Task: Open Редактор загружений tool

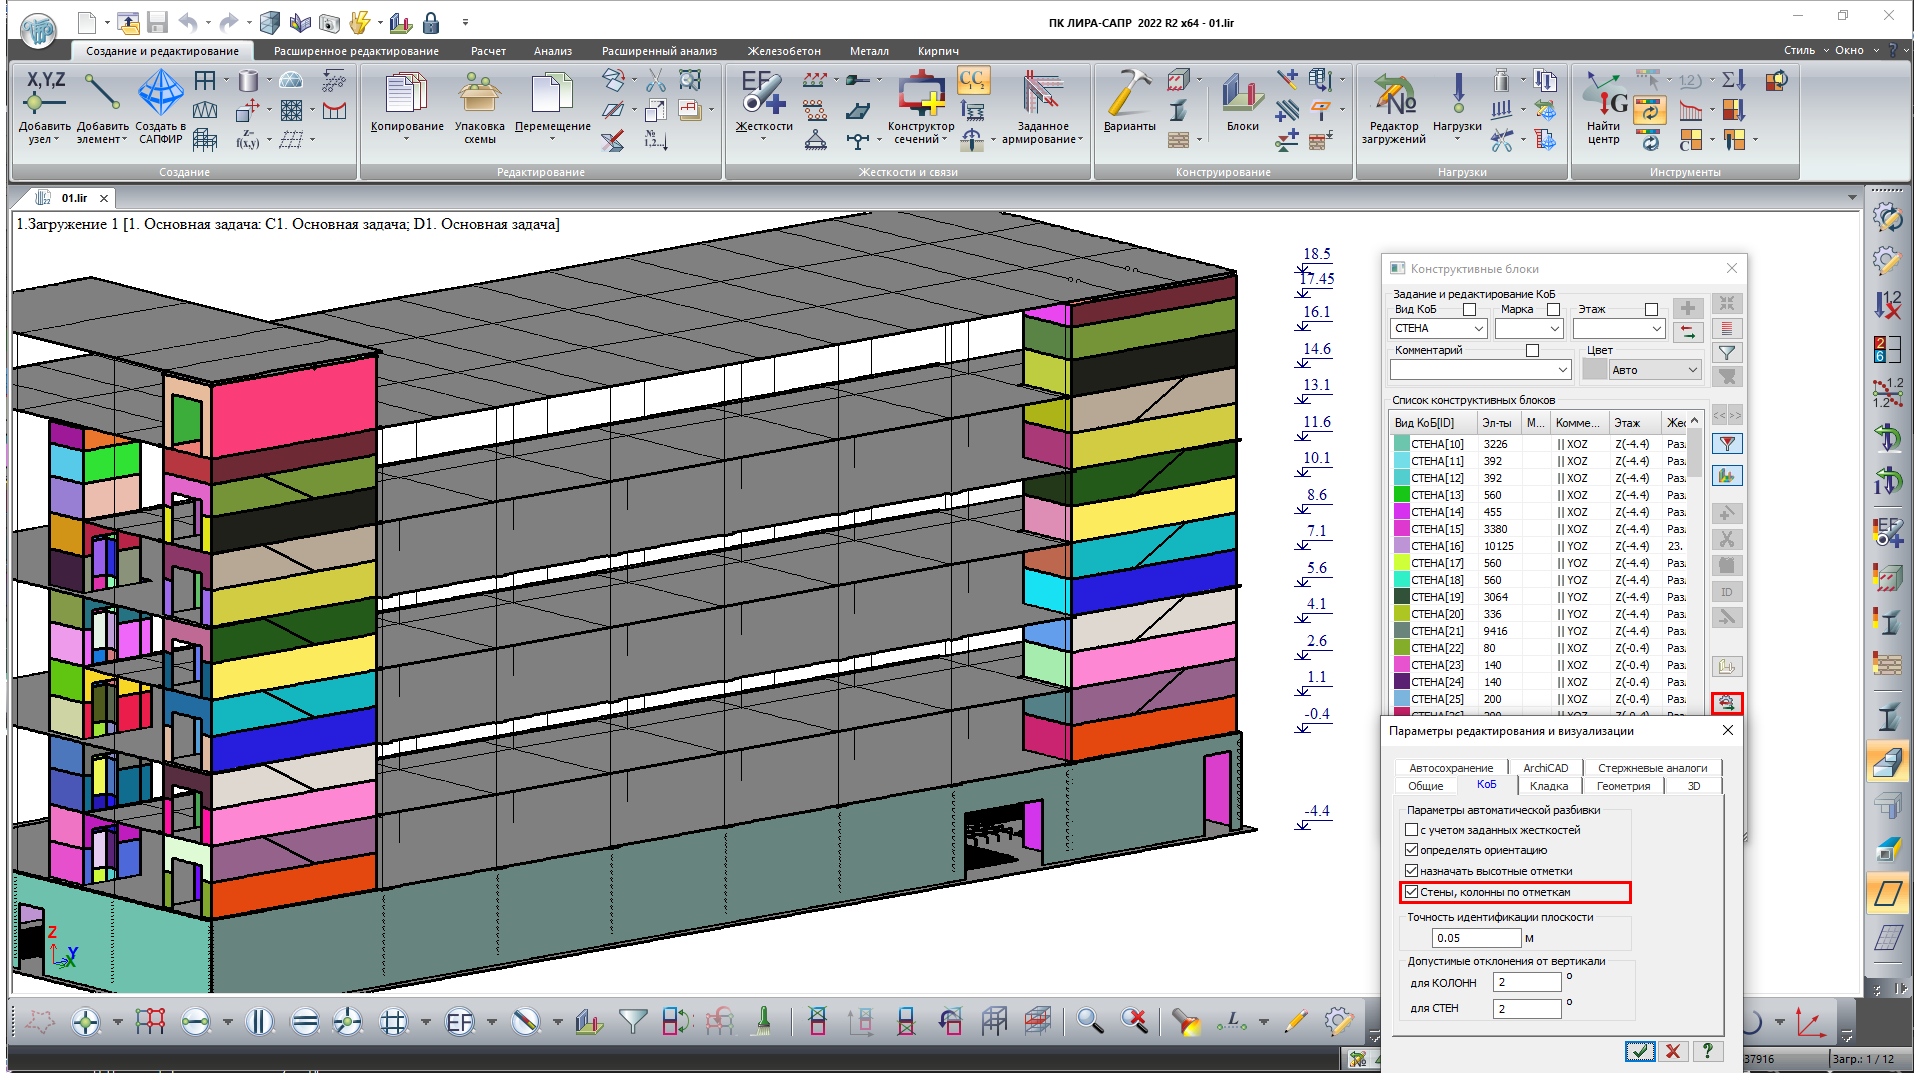Action: point(1394,95)
